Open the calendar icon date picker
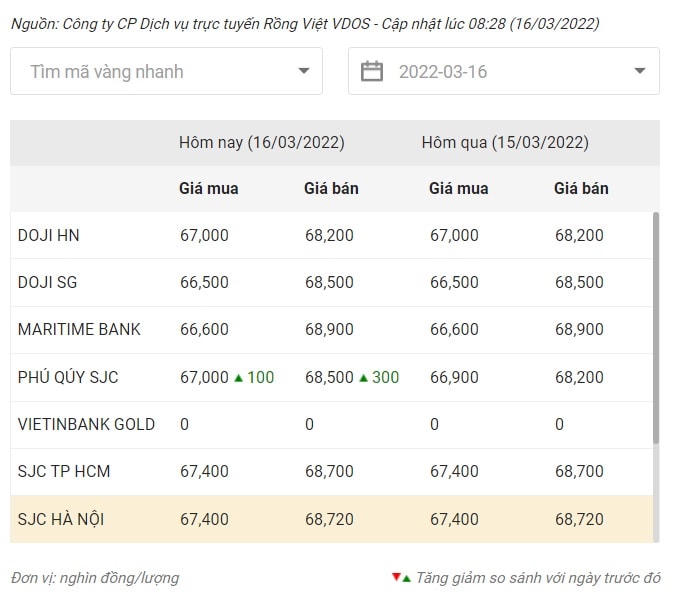The width and height of the screenshot is (683, 605). point(372,71)
